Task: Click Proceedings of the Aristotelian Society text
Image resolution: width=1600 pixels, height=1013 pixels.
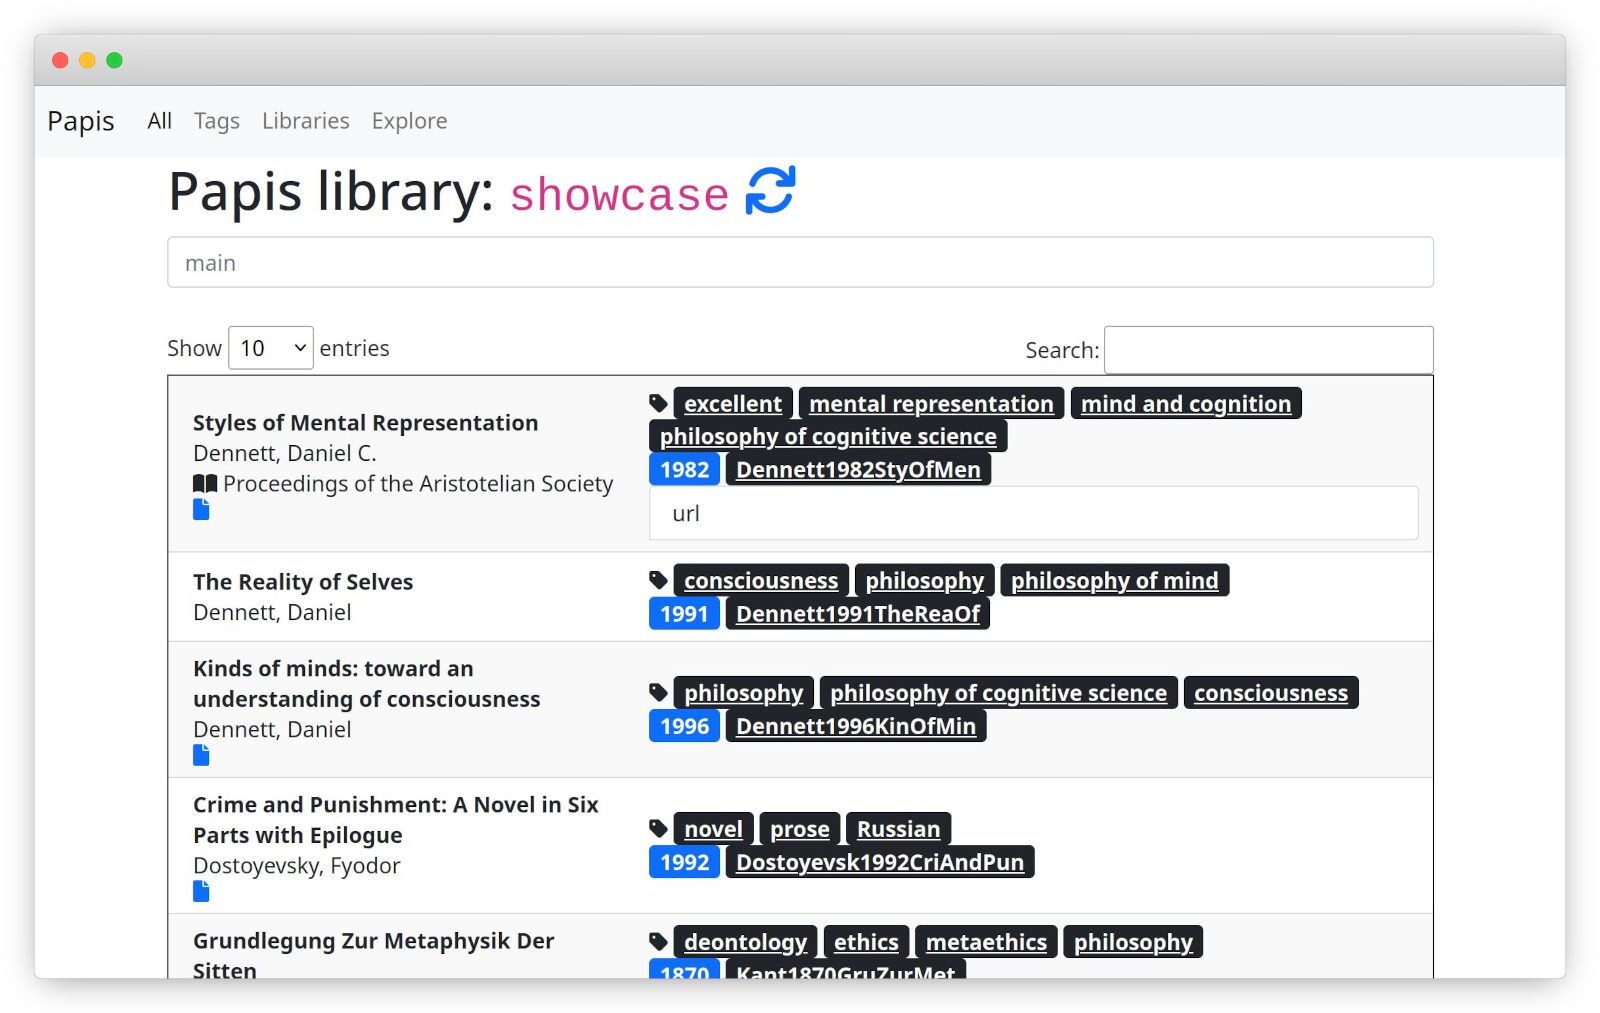Action: pyautogui.click(x=418, y=484)
